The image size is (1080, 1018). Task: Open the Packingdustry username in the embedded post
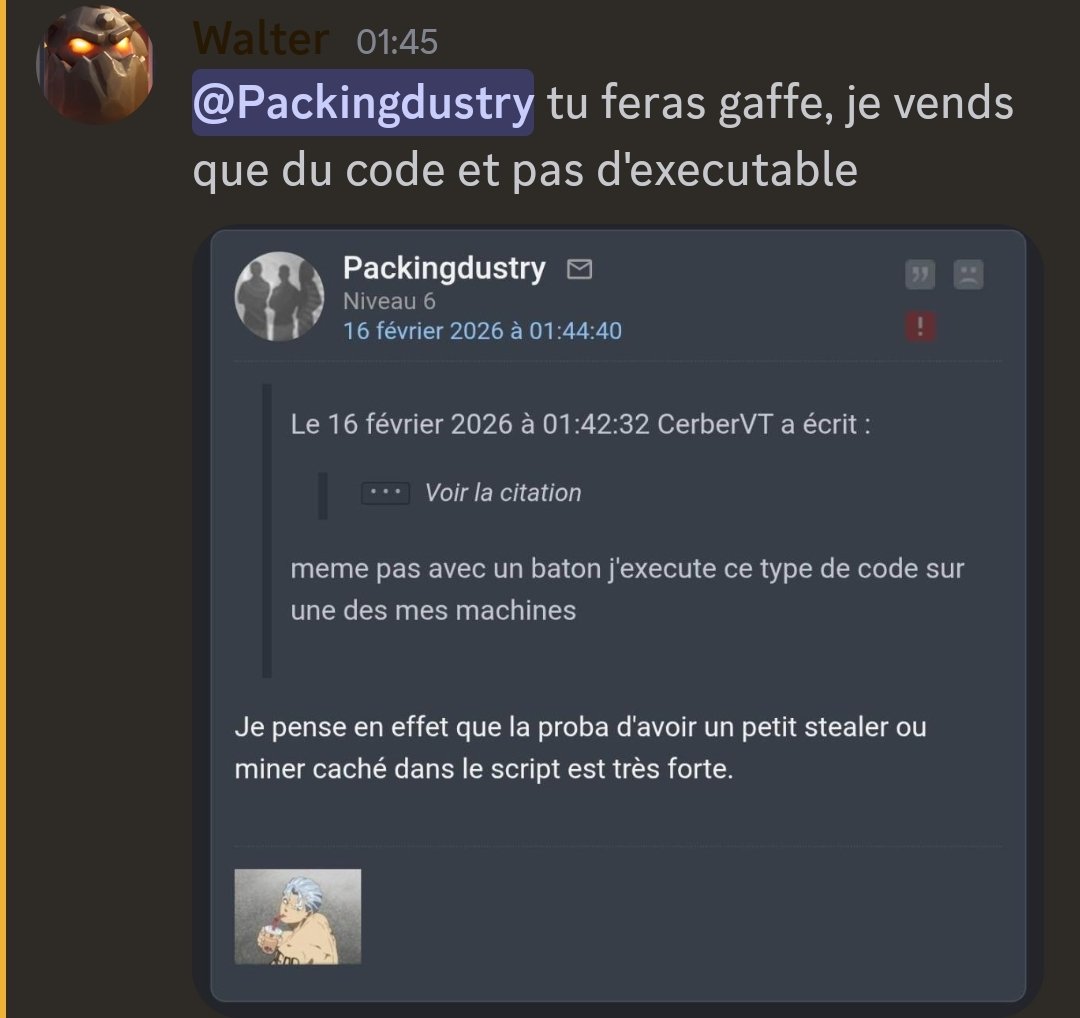[444, 268]
